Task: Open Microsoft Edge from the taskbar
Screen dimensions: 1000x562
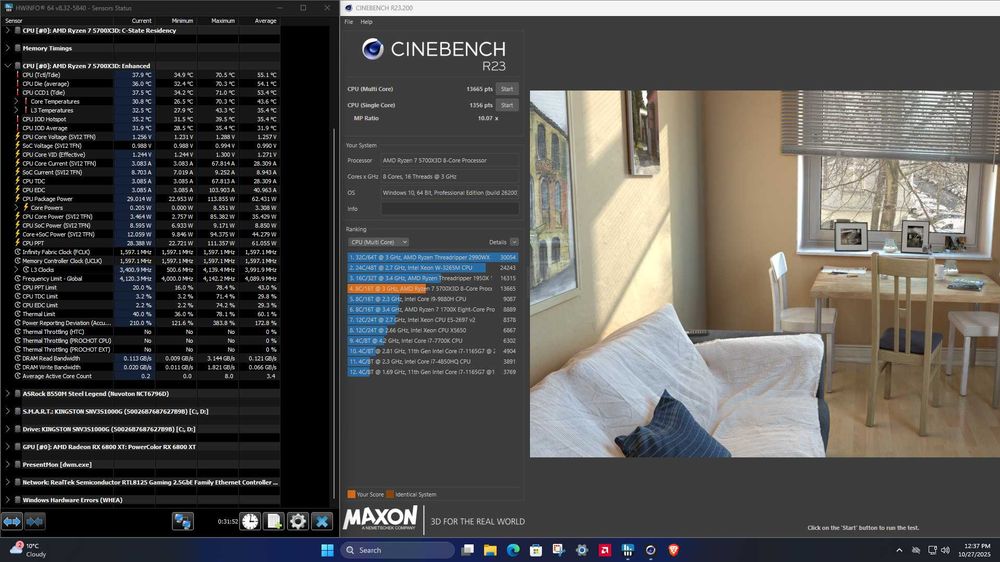Action: pos(513,550)
